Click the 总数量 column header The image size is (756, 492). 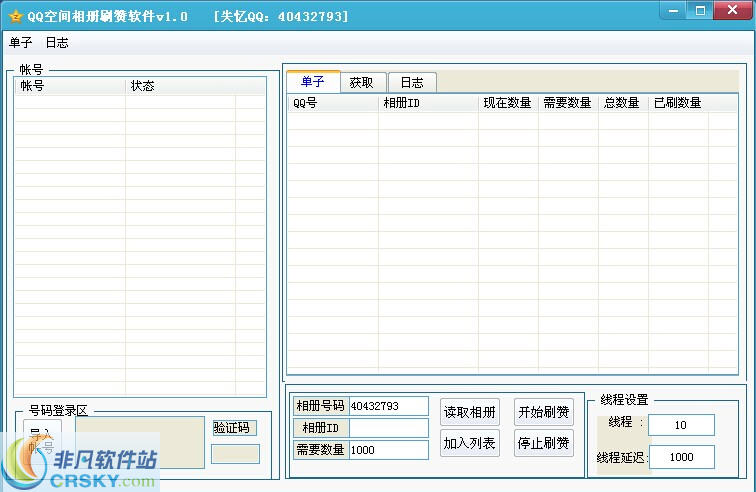(623, 103)
